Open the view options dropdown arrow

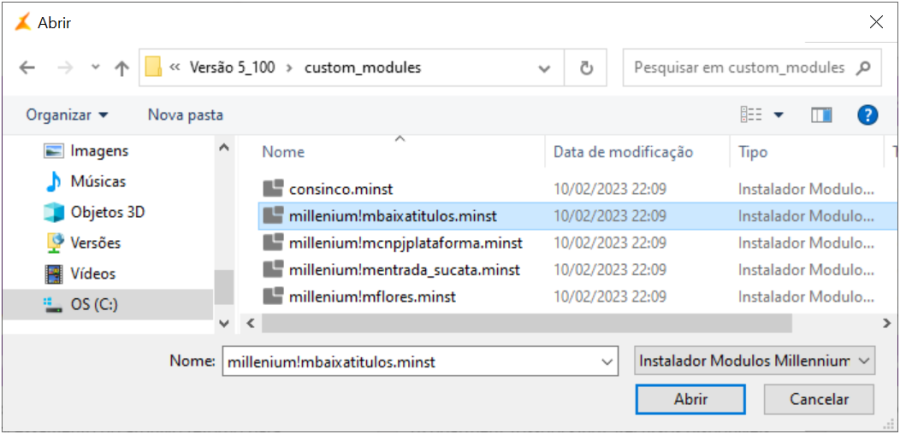pyautogui.click(x=779, y=115)
